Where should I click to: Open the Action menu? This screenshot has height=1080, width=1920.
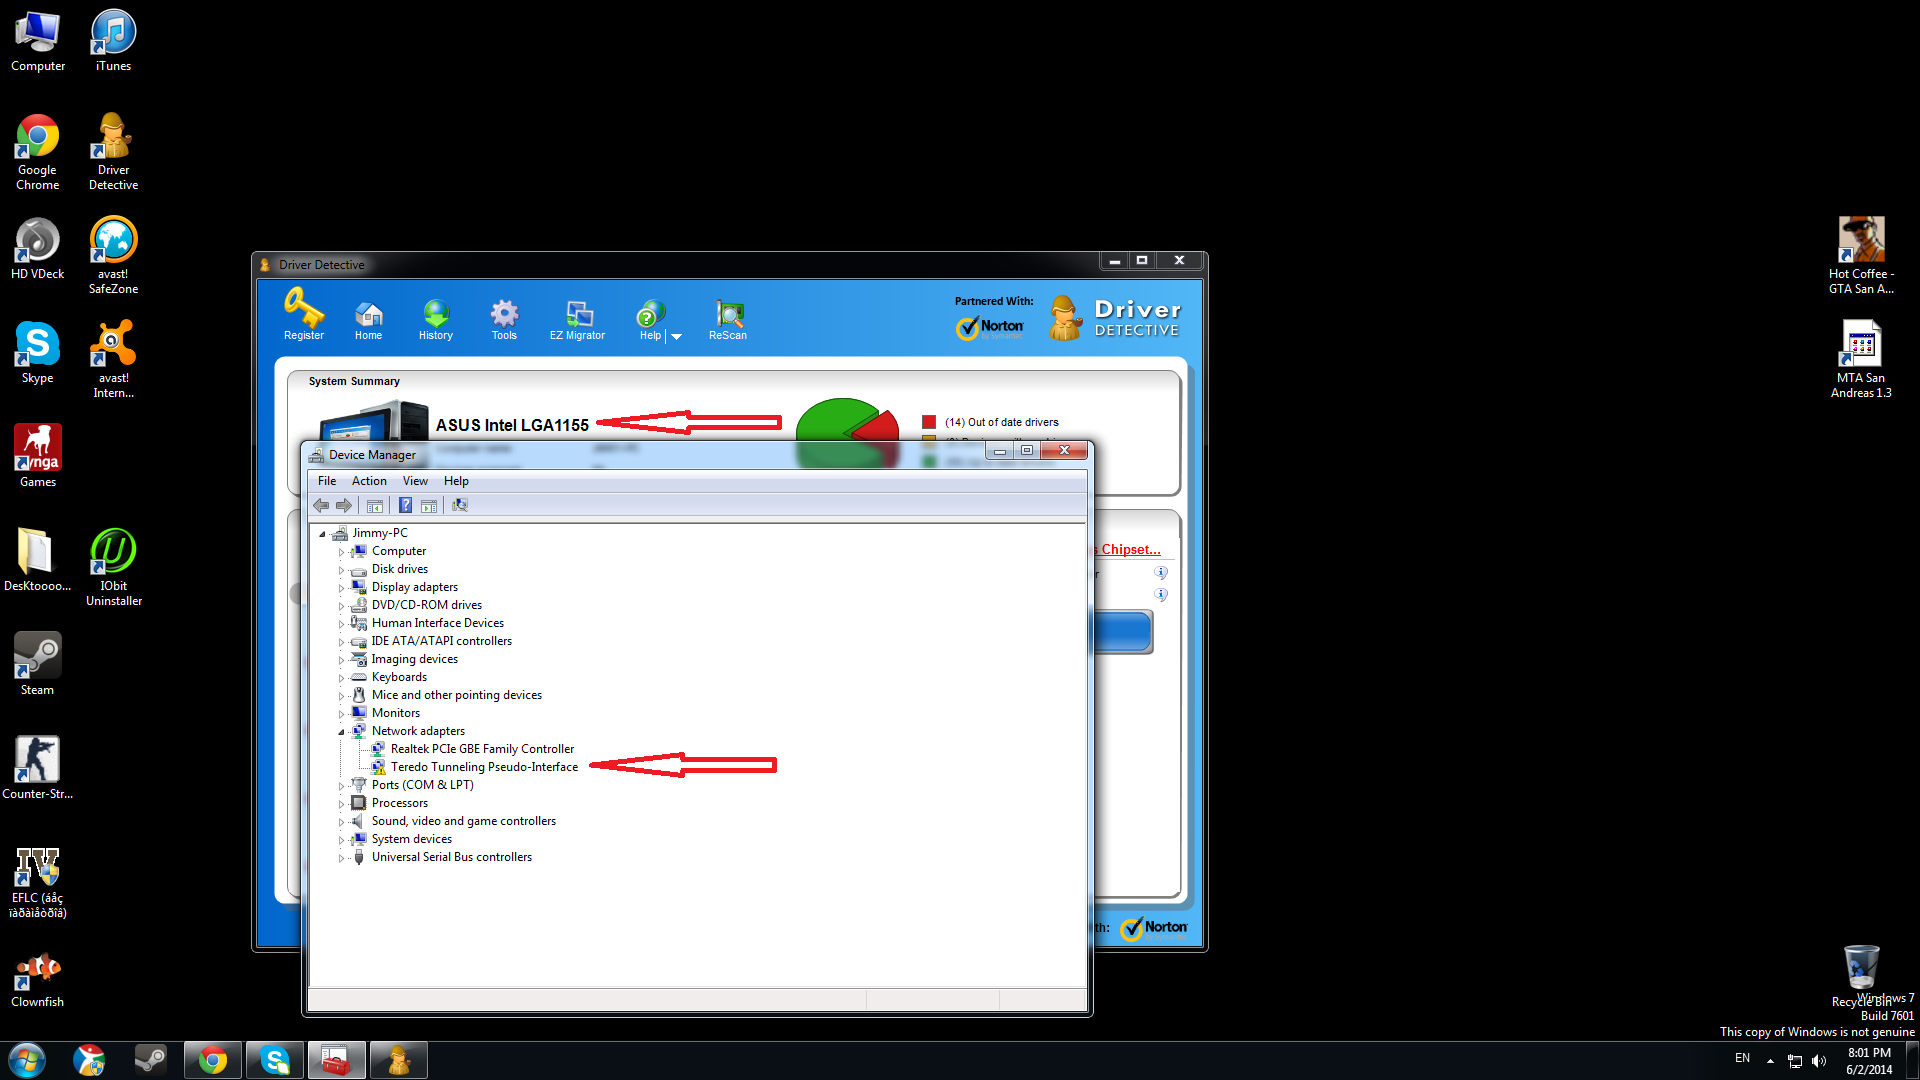coord(368,481)
